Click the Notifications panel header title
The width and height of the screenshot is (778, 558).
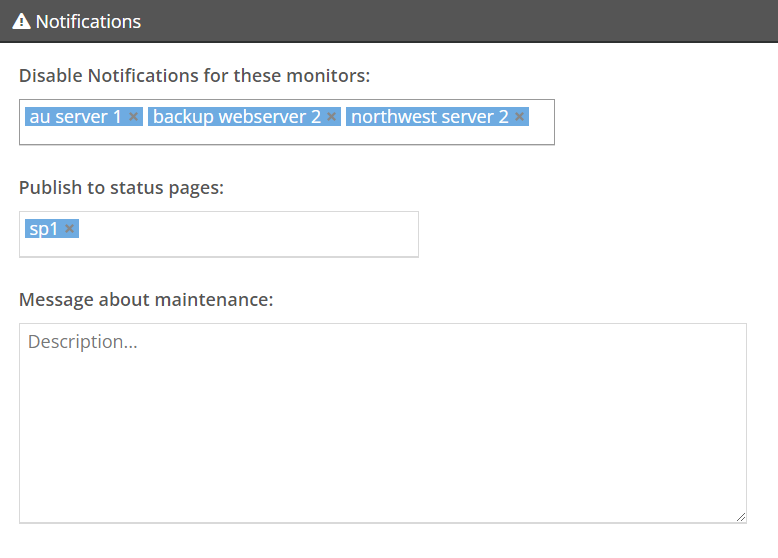[88, 21]
